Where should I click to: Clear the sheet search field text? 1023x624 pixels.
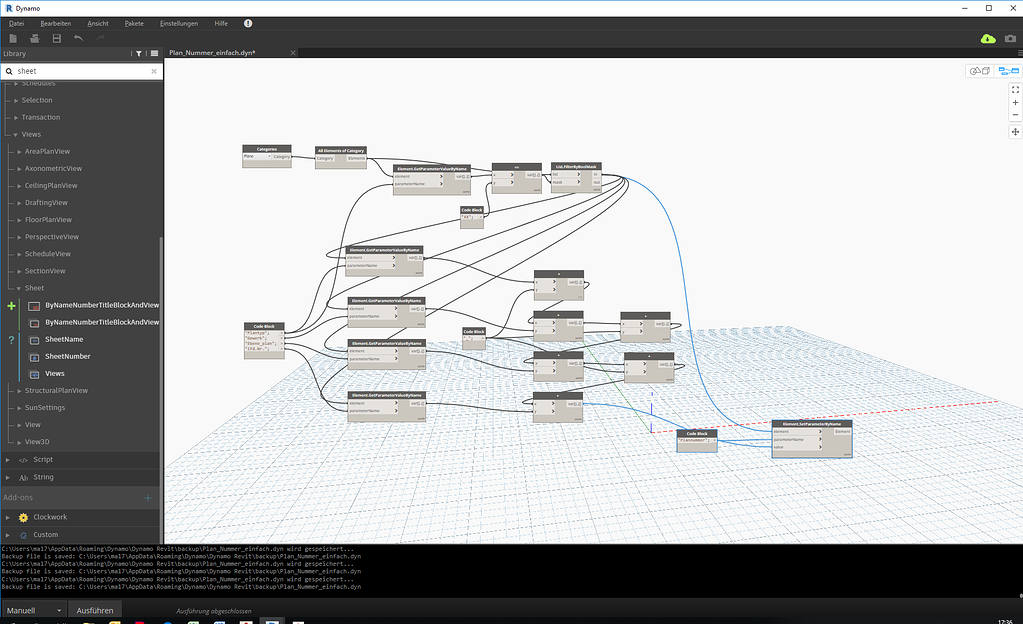click(156, 71)
